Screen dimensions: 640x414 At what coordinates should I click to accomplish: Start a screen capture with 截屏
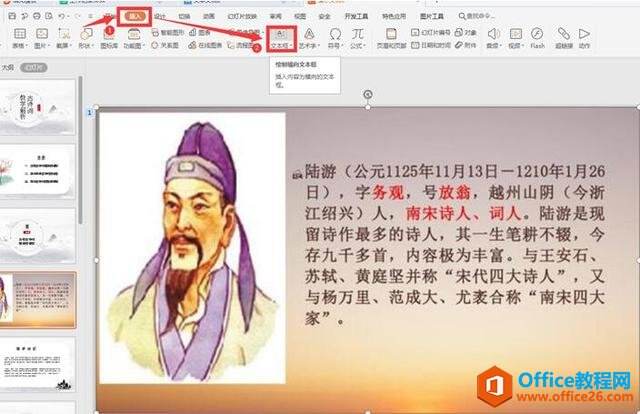coord(63,38)
